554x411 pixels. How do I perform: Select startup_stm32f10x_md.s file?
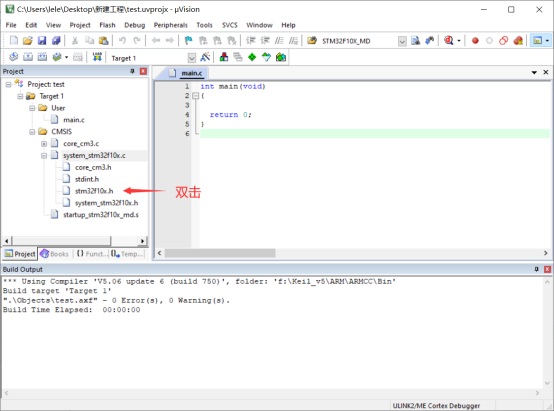click(x=101, y=215)
